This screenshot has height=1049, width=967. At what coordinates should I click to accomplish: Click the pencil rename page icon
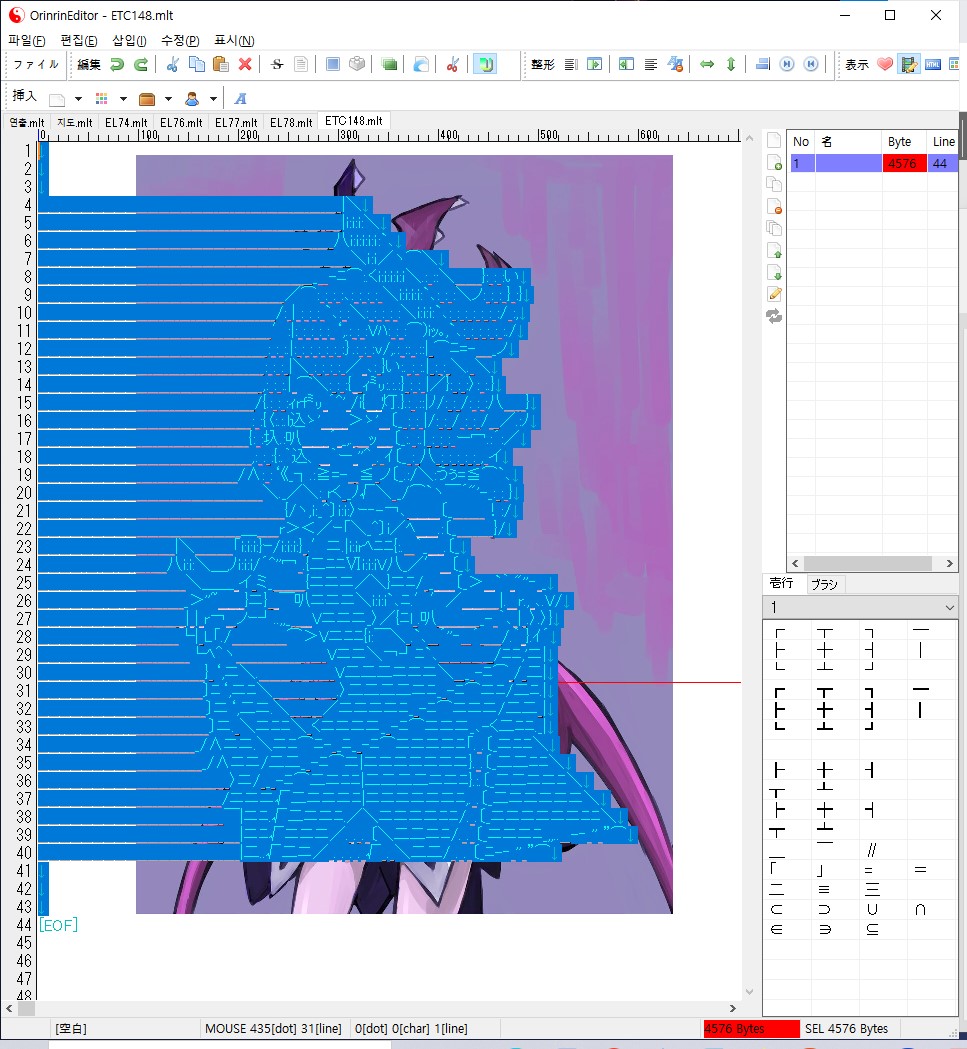pos(774,294)
